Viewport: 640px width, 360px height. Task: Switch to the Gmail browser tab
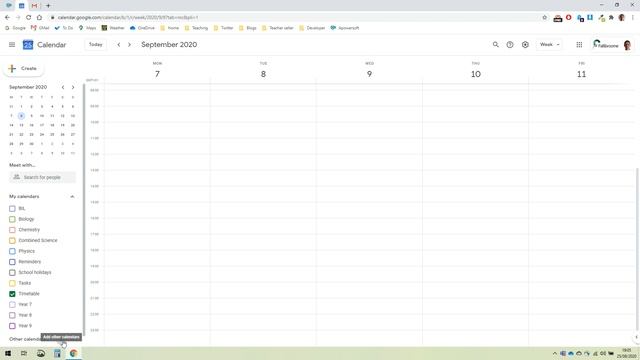point(34,6)
